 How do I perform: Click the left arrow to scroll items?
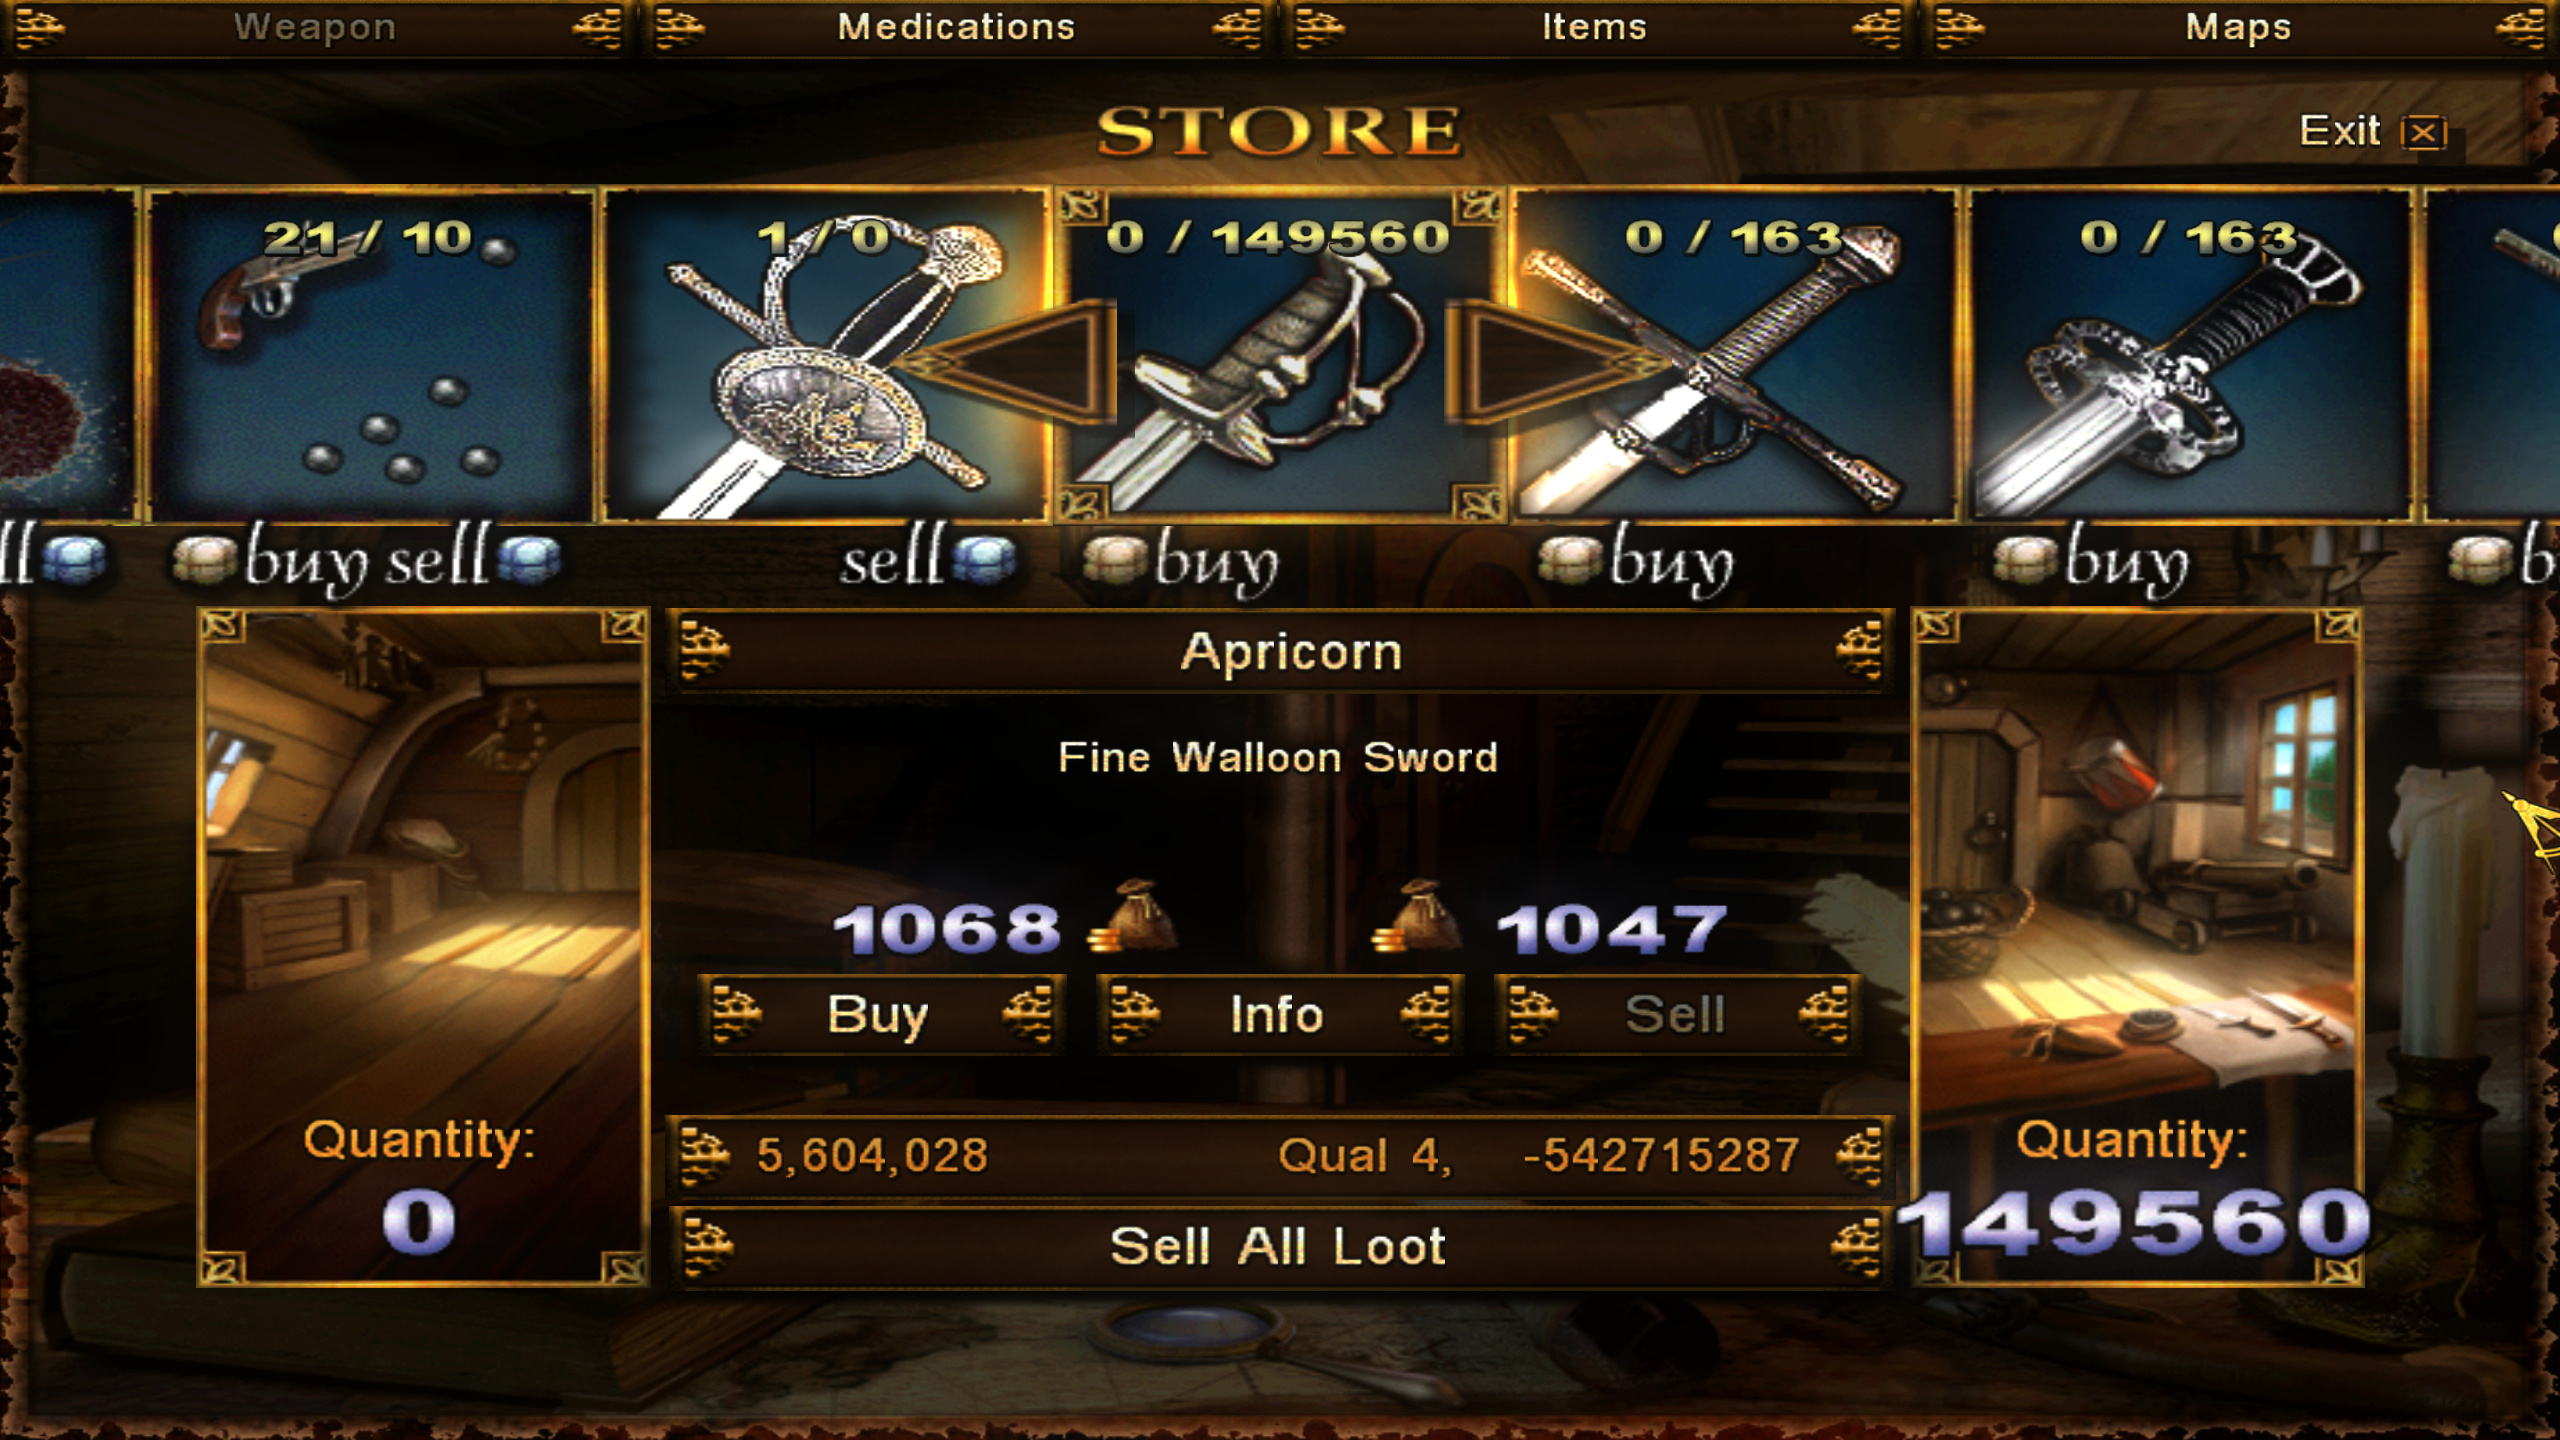[x=1010, y=362]
